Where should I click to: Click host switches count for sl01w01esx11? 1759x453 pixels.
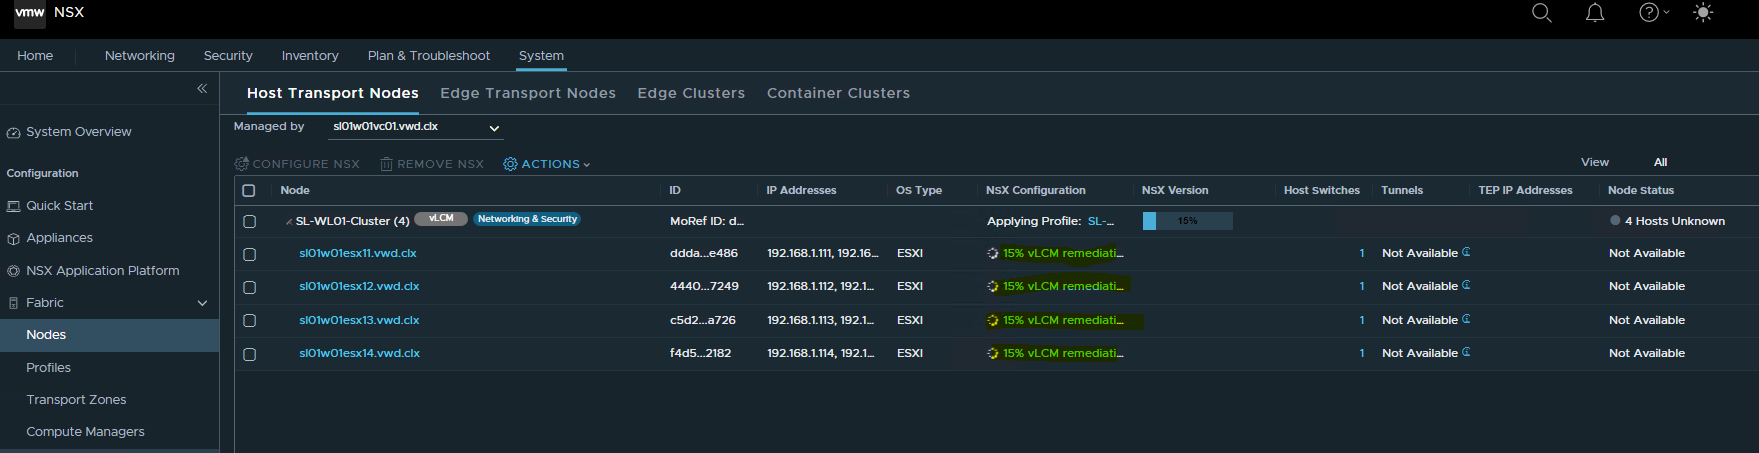(x=1361, y=253)
